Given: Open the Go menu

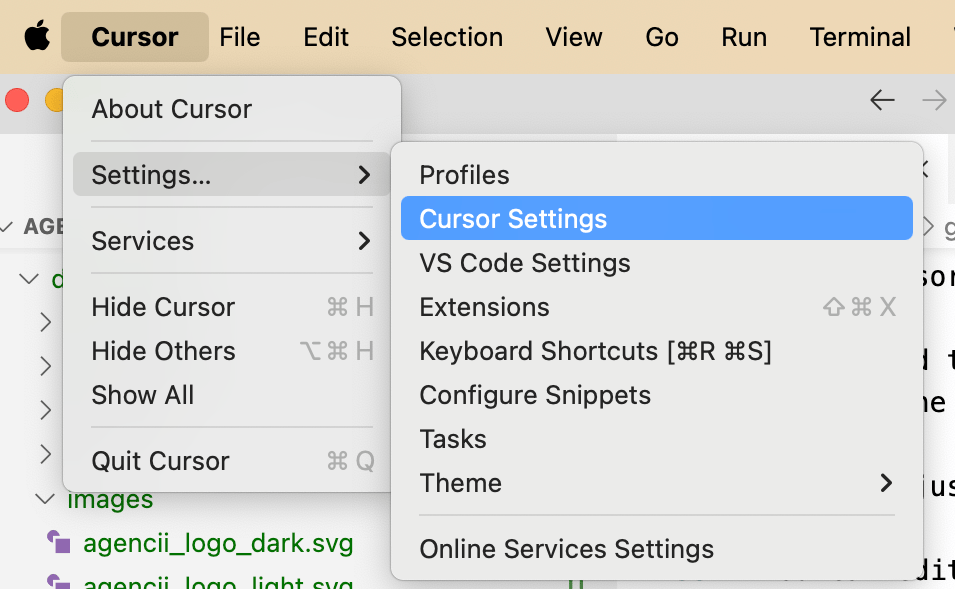Looking at the screenshot, I should point(661,37).
